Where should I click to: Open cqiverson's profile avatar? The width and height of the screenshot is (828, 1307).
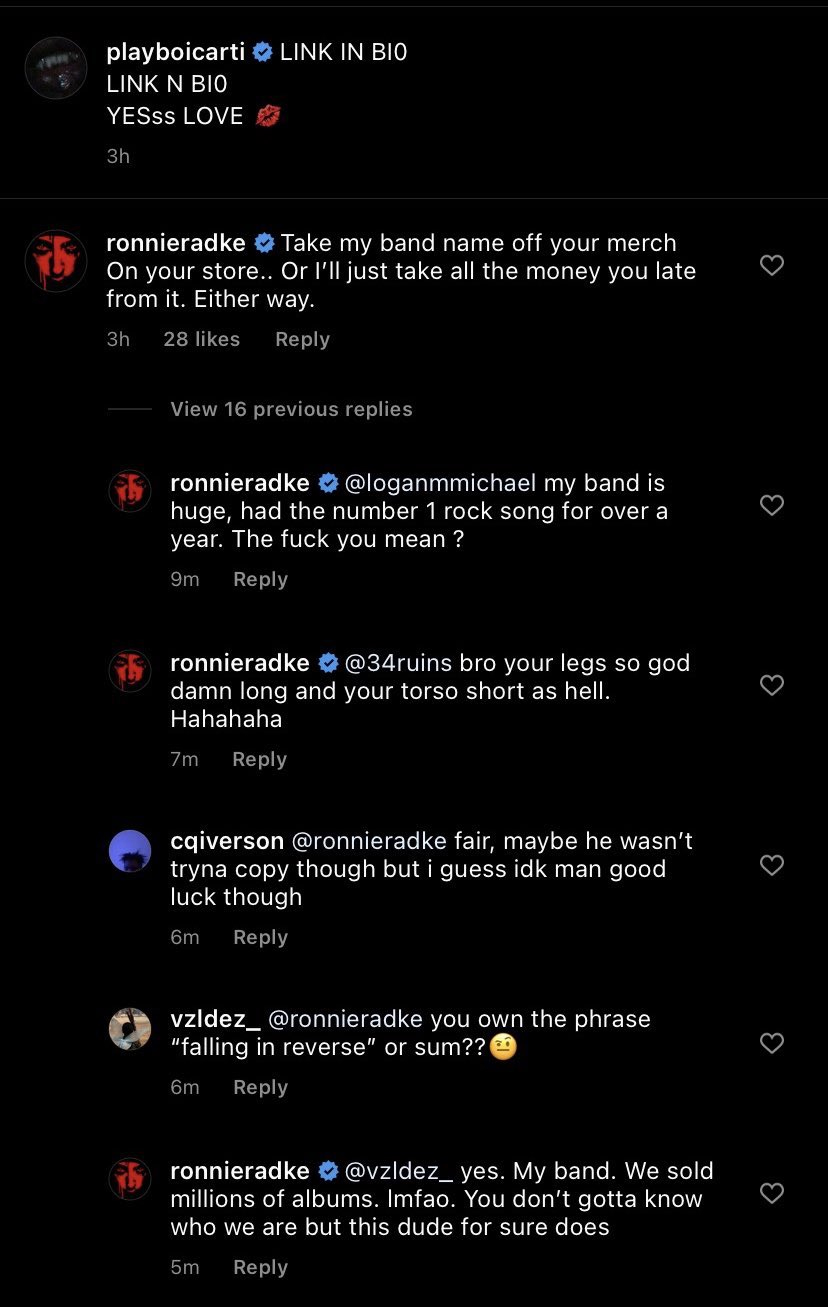click(x=130, y=851)
